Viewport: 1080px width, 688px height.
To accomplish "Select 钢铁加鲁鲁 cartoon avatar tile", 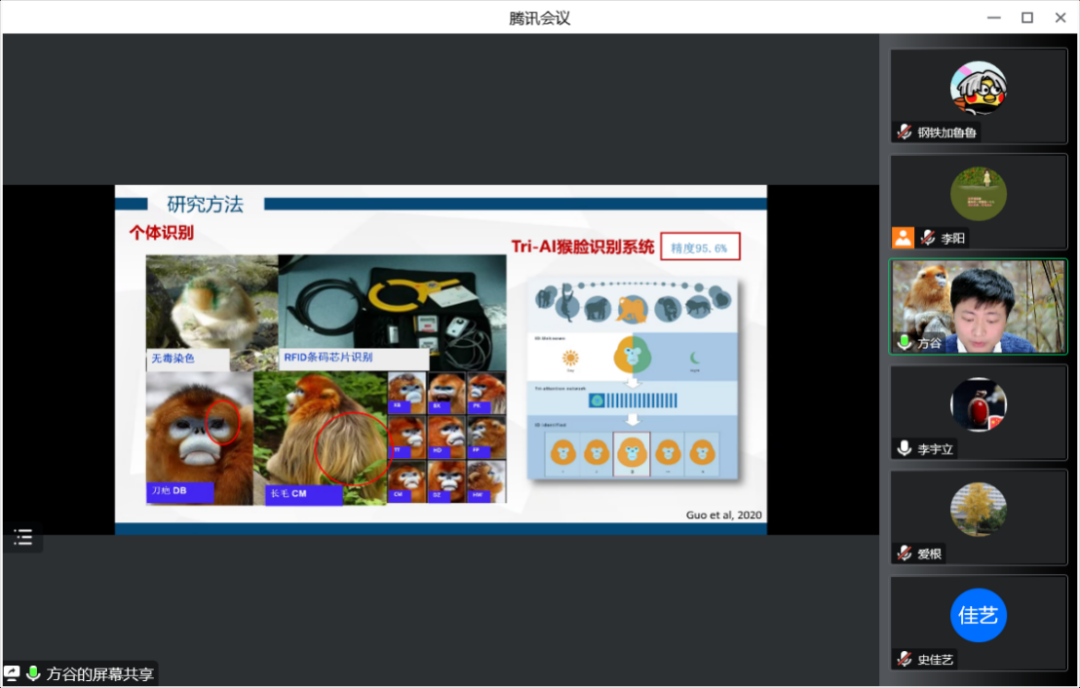I will (978, 88).
